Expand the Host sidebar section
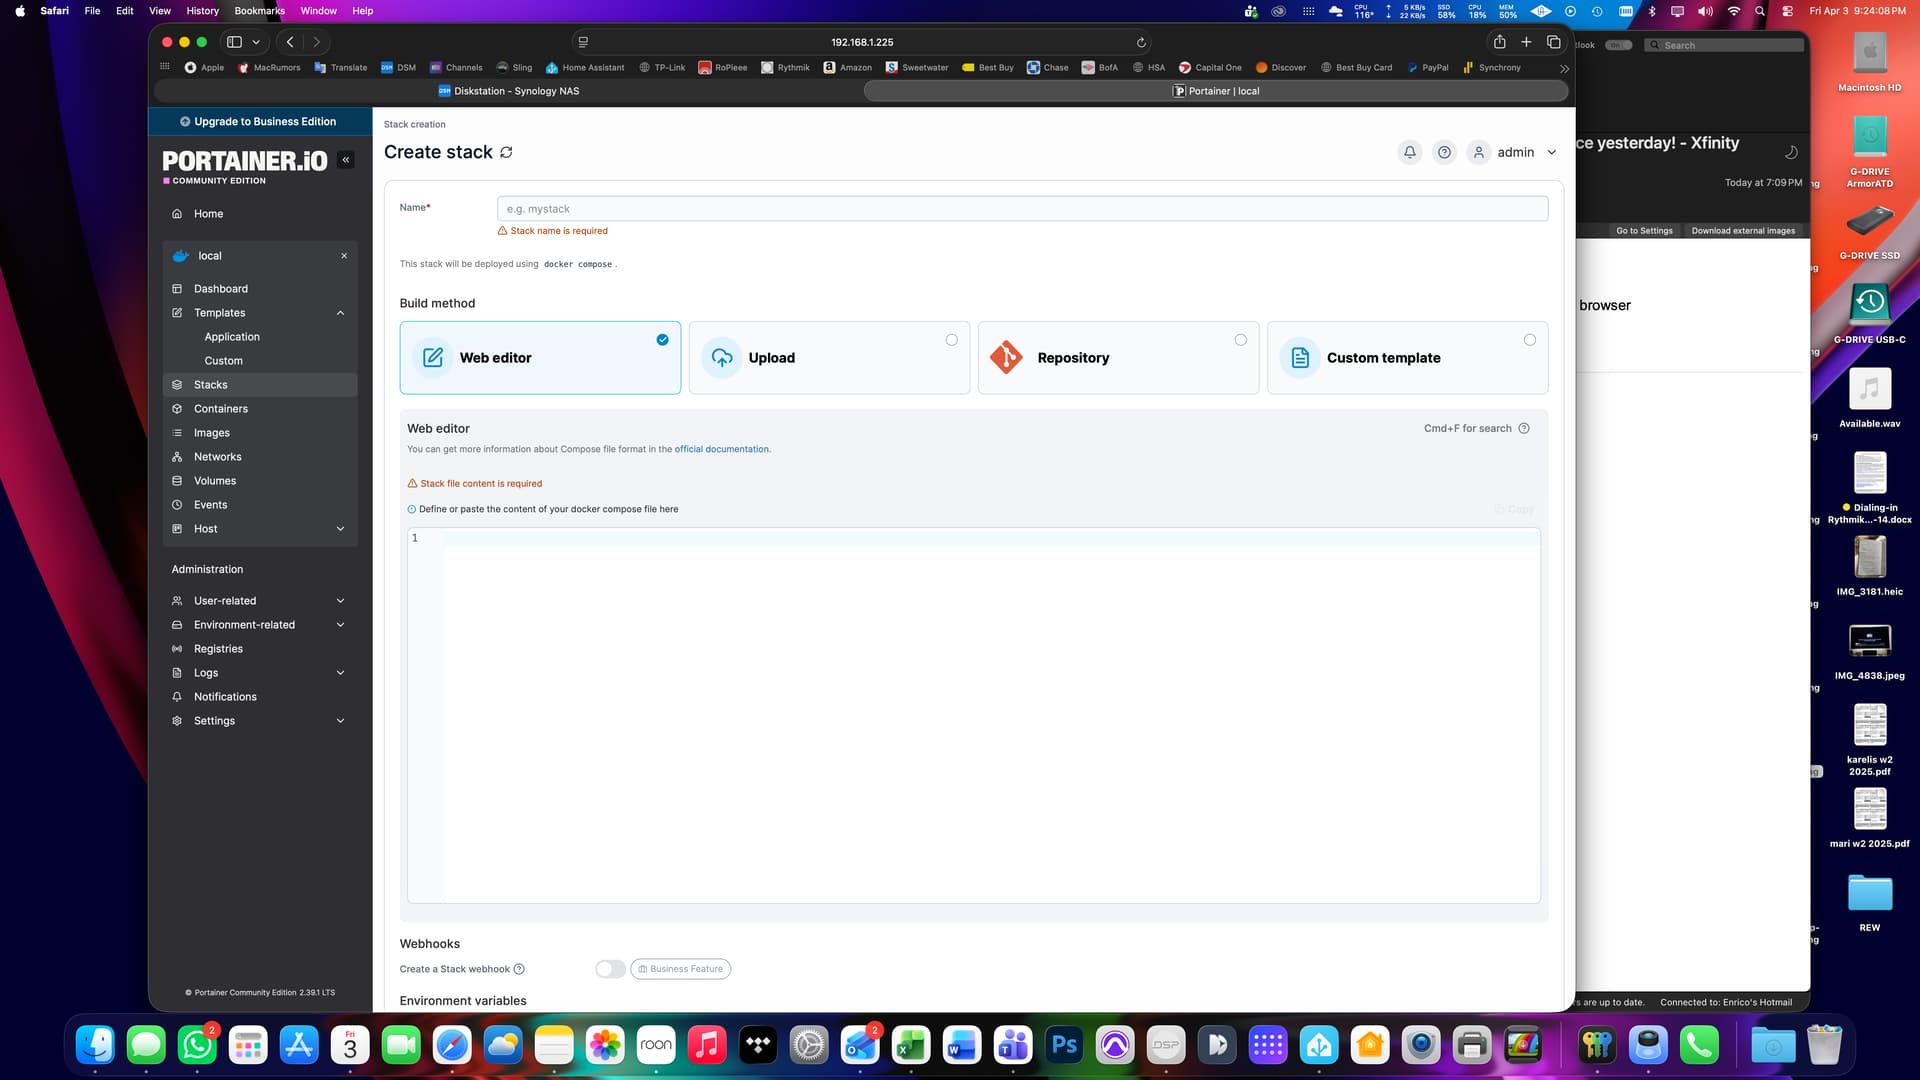This screenshot has height=1080, width=1920. (x=340, y=529)
